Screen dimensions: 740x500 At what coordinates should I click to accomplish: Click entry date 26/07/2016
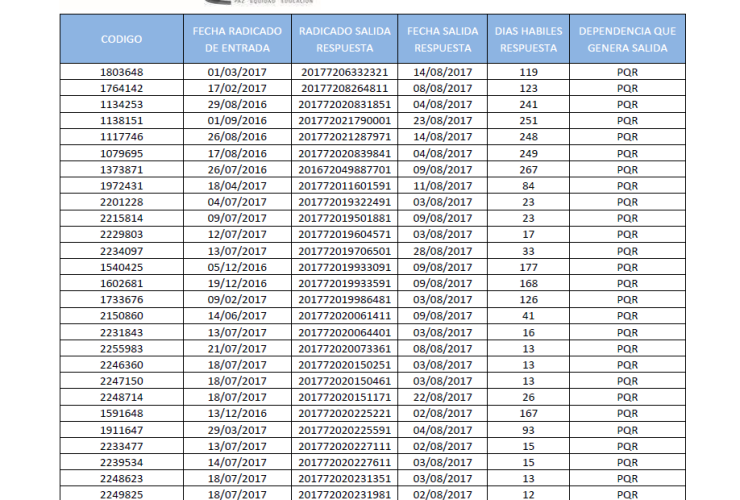(237, 169)
